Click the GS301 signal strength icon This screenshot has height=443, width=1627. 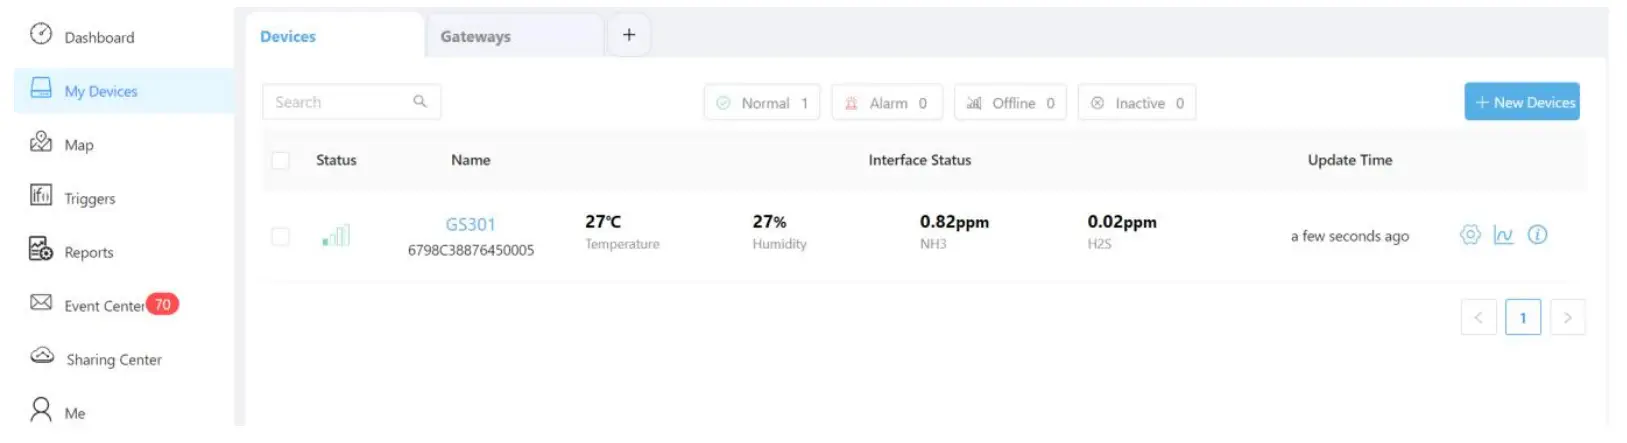[336, 236]
